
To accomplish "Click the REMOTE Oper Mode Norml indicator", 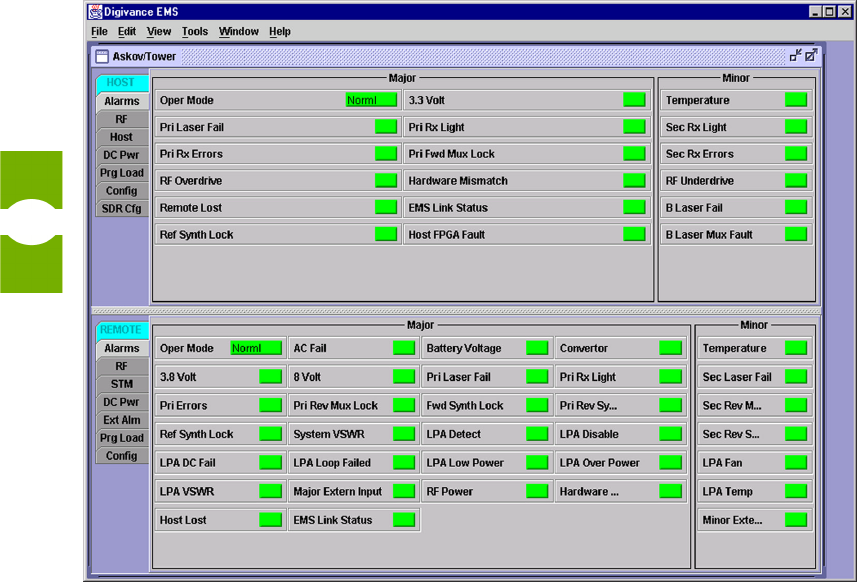I will point(256,348).
